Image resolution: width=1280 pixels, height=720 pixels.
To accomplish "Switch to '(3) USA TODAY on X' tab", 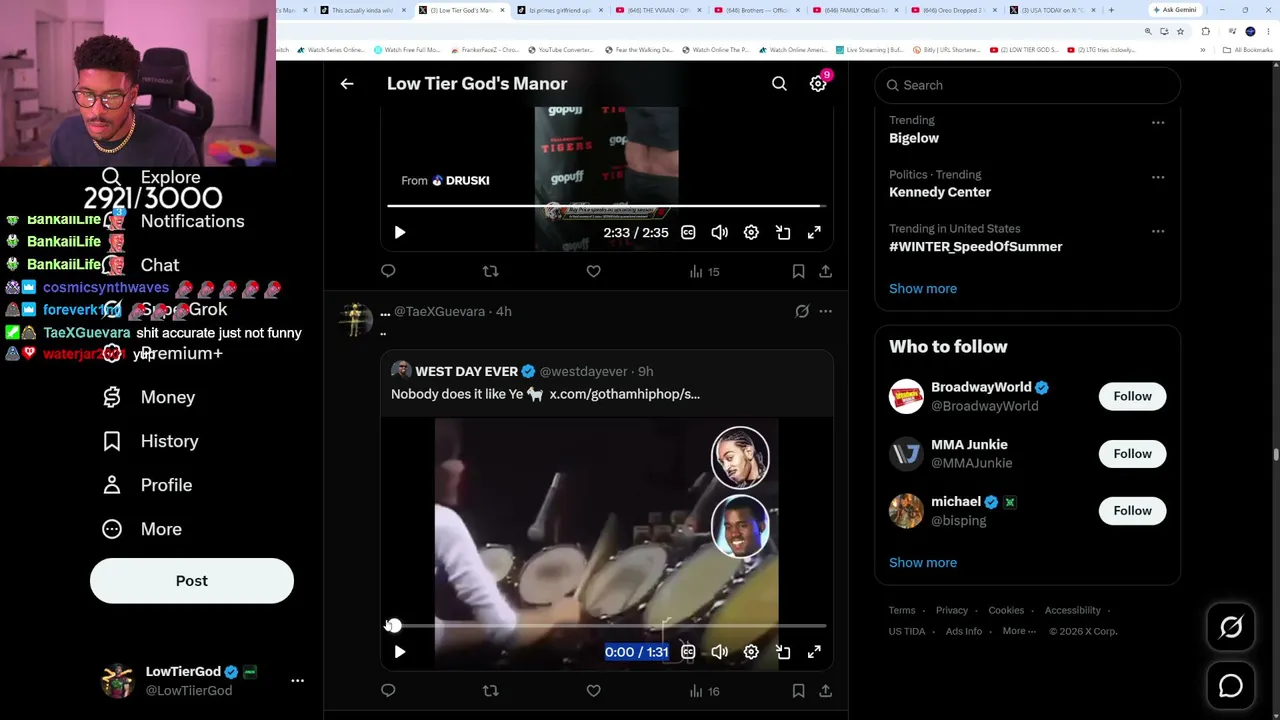I will [x=1051, y=10].
